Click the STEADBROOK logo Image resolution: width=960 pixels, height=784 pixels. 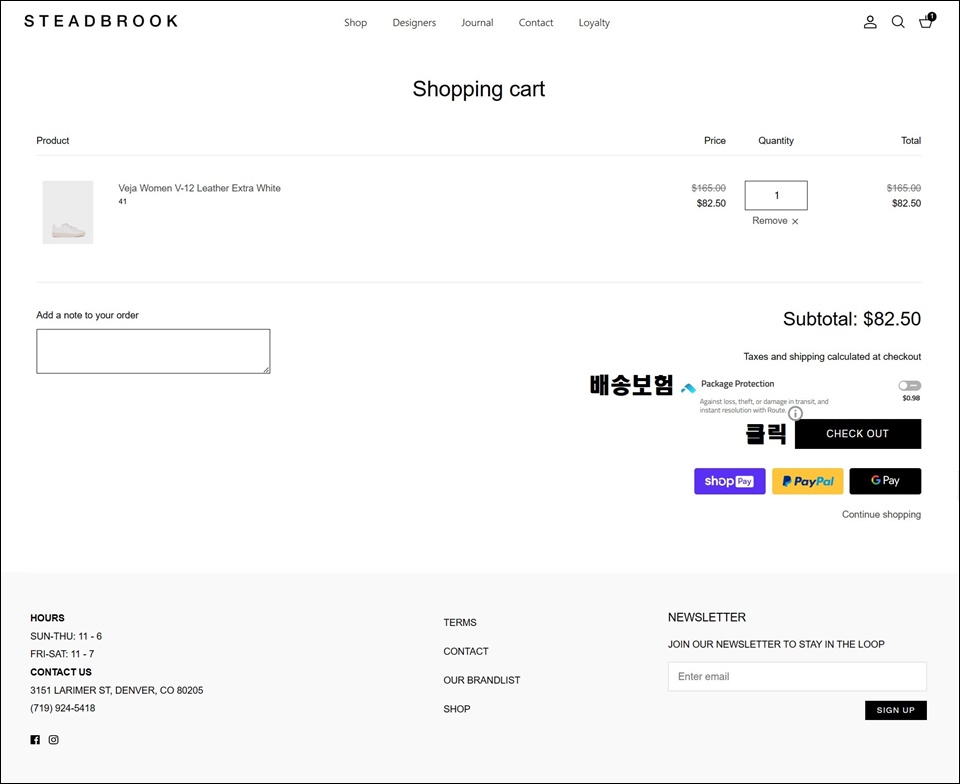101,21
